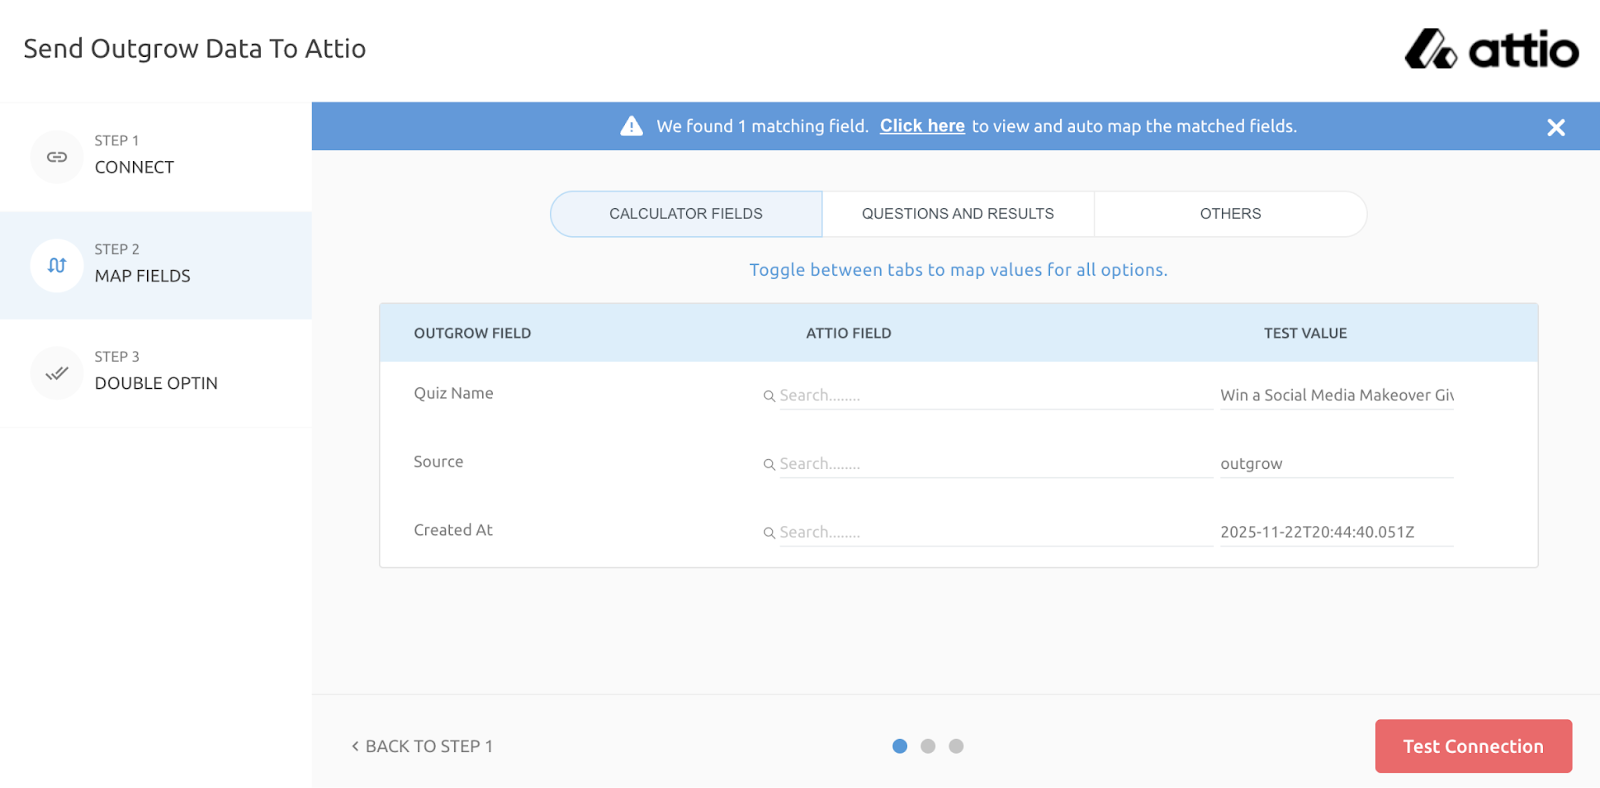
Task: Select the Calculator Fields tab
Action: tap(686, 214)
